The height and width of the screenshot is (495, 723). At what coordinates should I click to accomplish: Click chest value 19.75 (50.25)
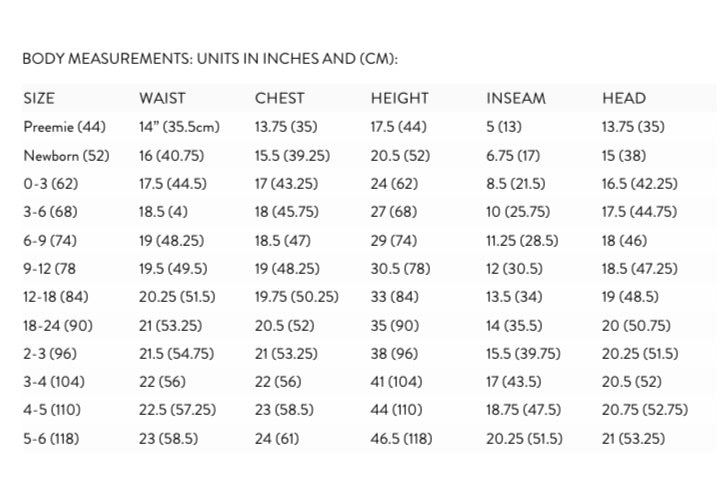point(296,297)
